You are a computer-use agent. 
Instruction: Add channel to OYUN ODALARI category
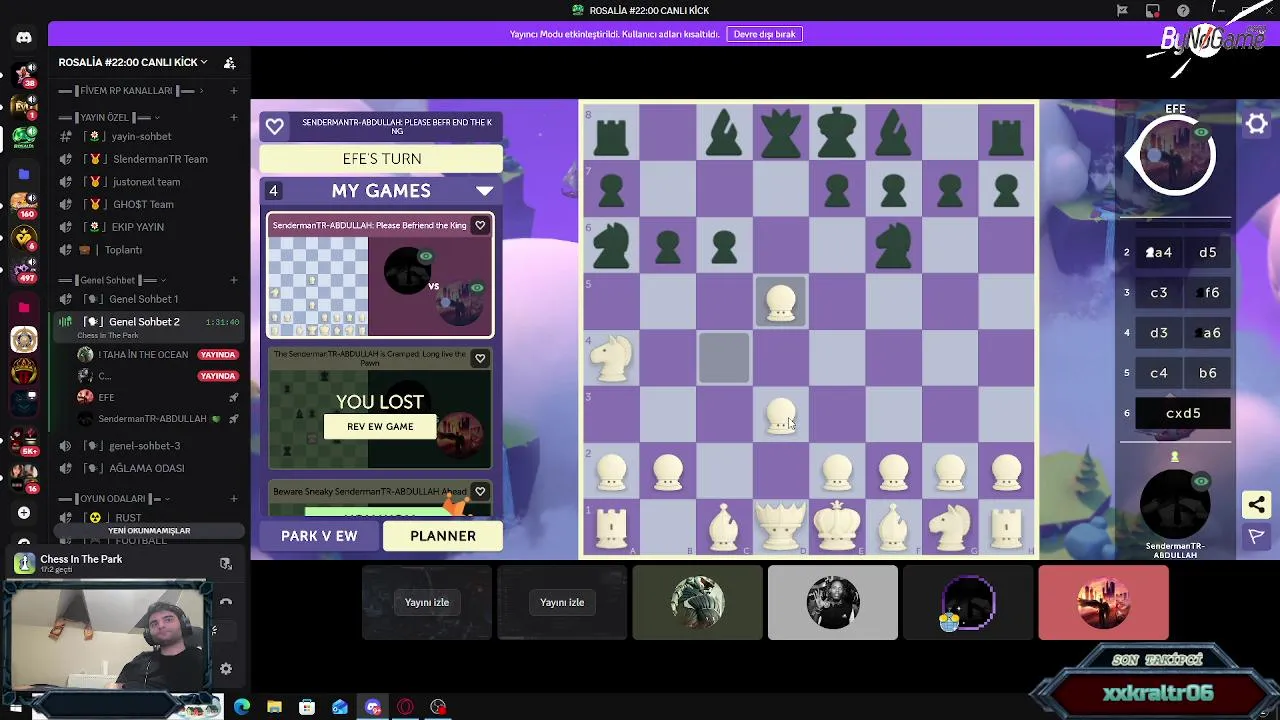pos(234,498)
